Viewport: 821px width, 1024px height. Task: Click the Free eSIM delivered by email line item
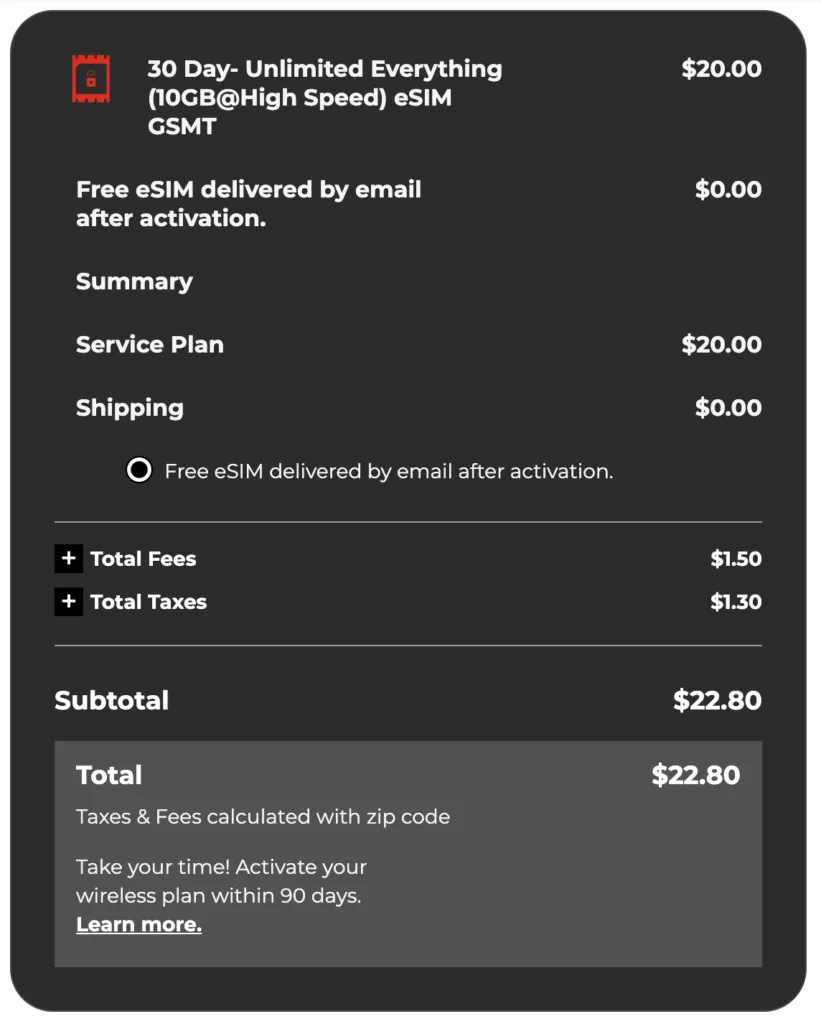click(x=248, y=204)
